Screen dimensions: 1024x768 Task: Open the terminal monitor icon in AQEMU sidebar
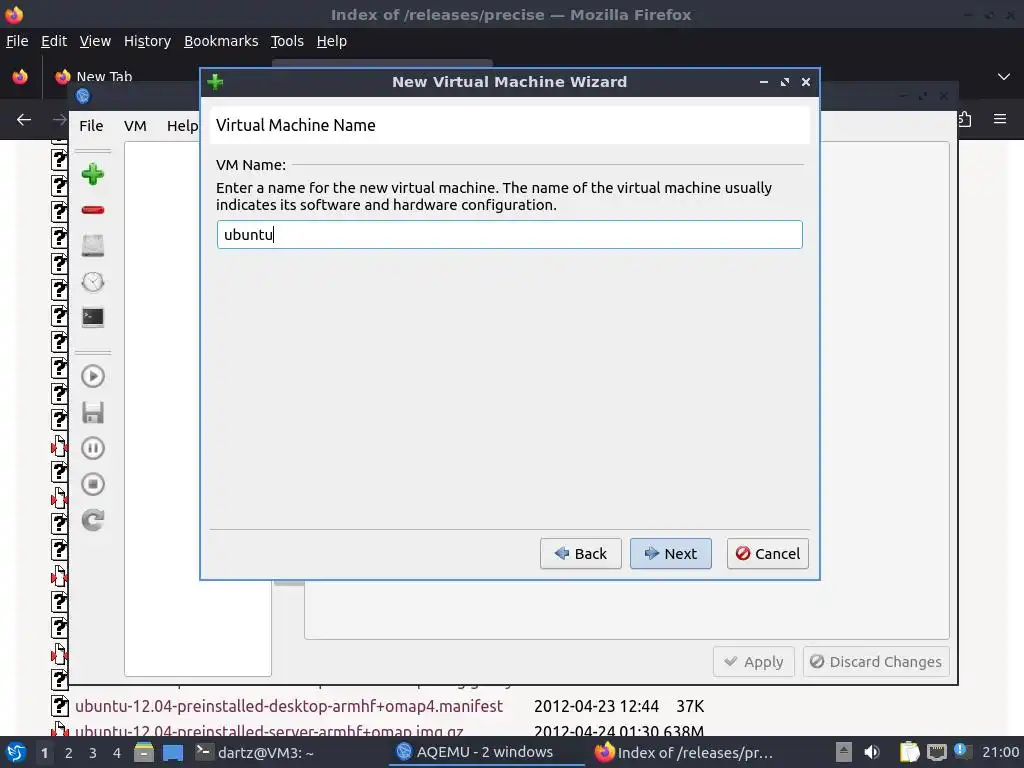click(93, 317)
